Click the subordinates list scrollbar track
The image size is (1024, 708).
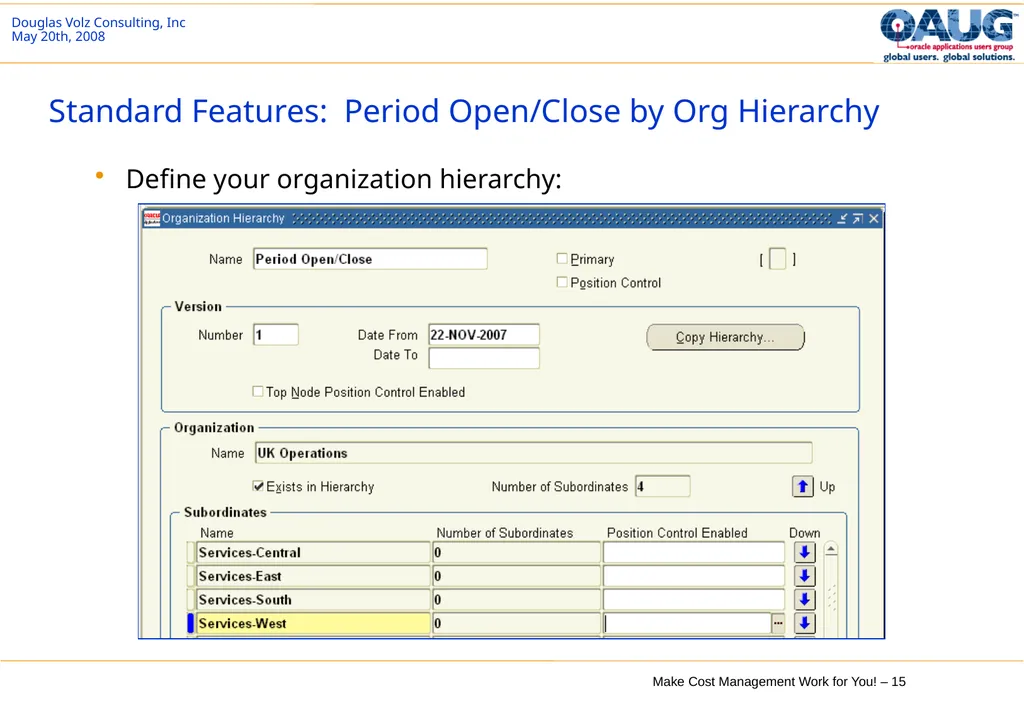(x=831, y=597)
